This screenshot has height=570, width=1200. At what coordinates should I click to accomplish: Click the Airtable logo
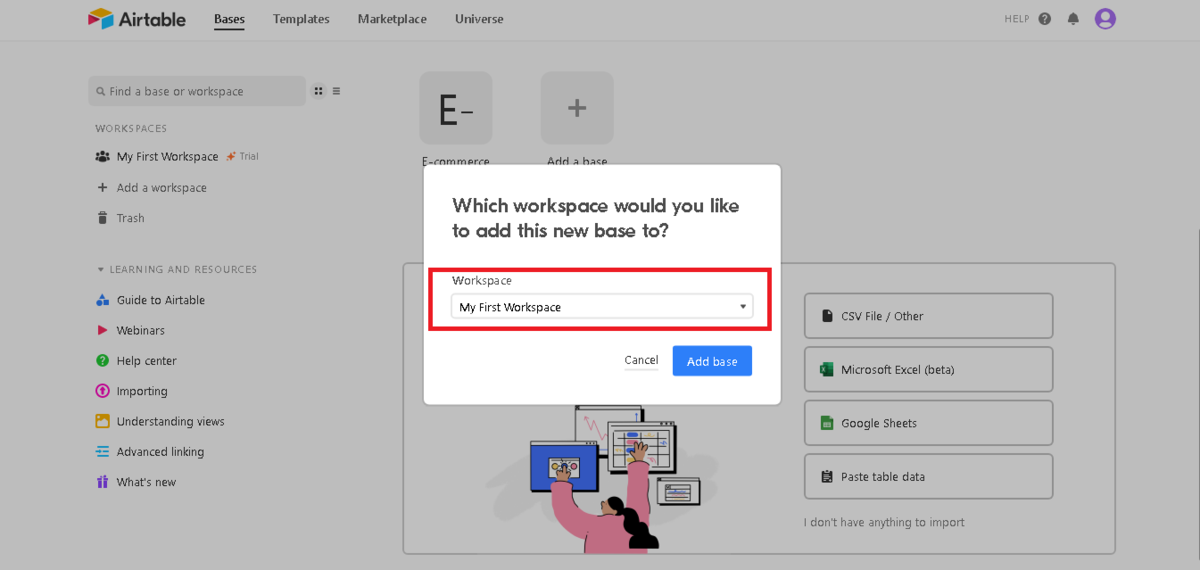pos(136,19)
